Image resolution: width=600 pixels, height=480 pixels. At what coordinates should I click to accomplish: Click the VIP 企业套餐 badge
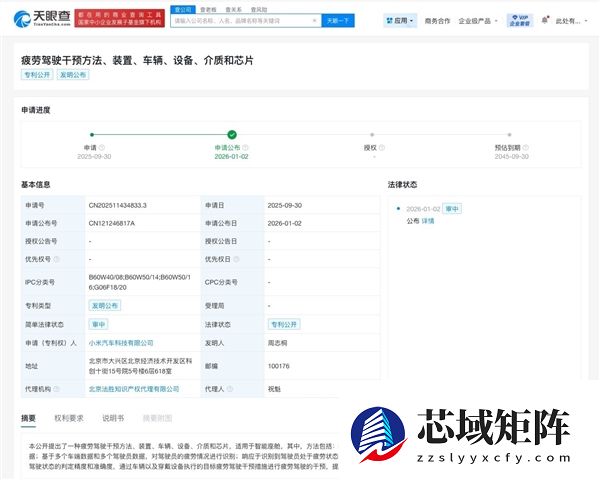pos(520,20)
